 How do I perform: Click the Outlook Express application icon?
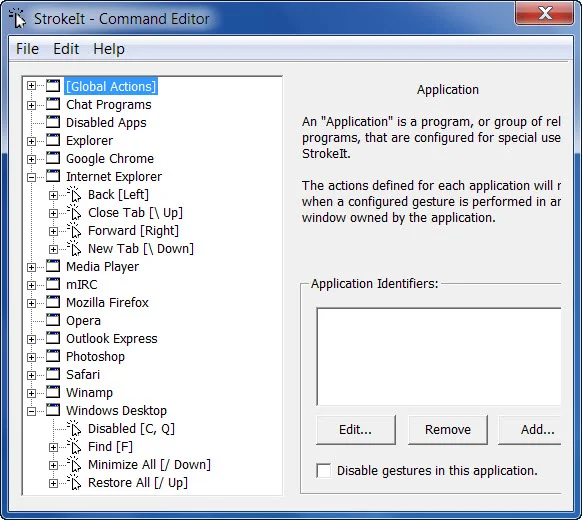(x=53, y=338)
